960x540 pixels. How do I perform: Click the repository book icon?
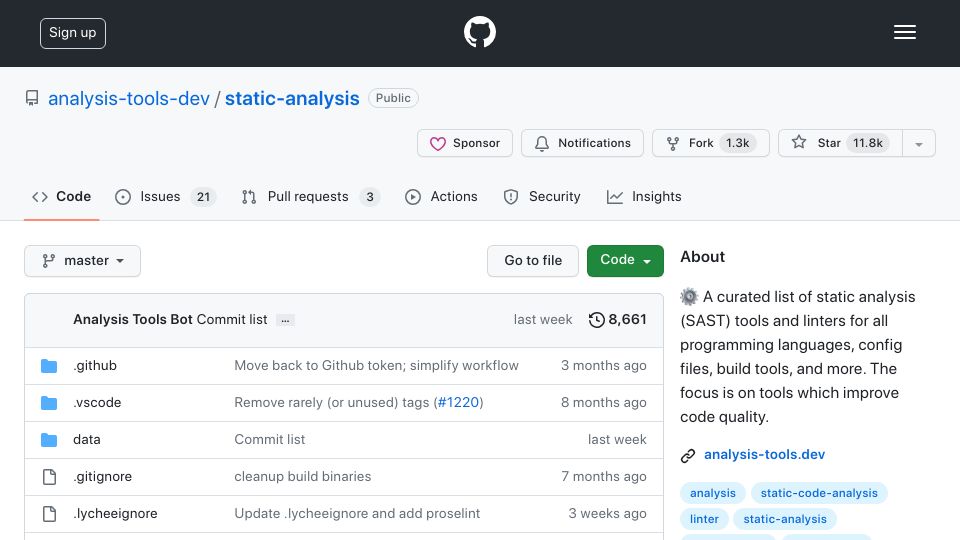pyautogui.click(x=32, y=98)
